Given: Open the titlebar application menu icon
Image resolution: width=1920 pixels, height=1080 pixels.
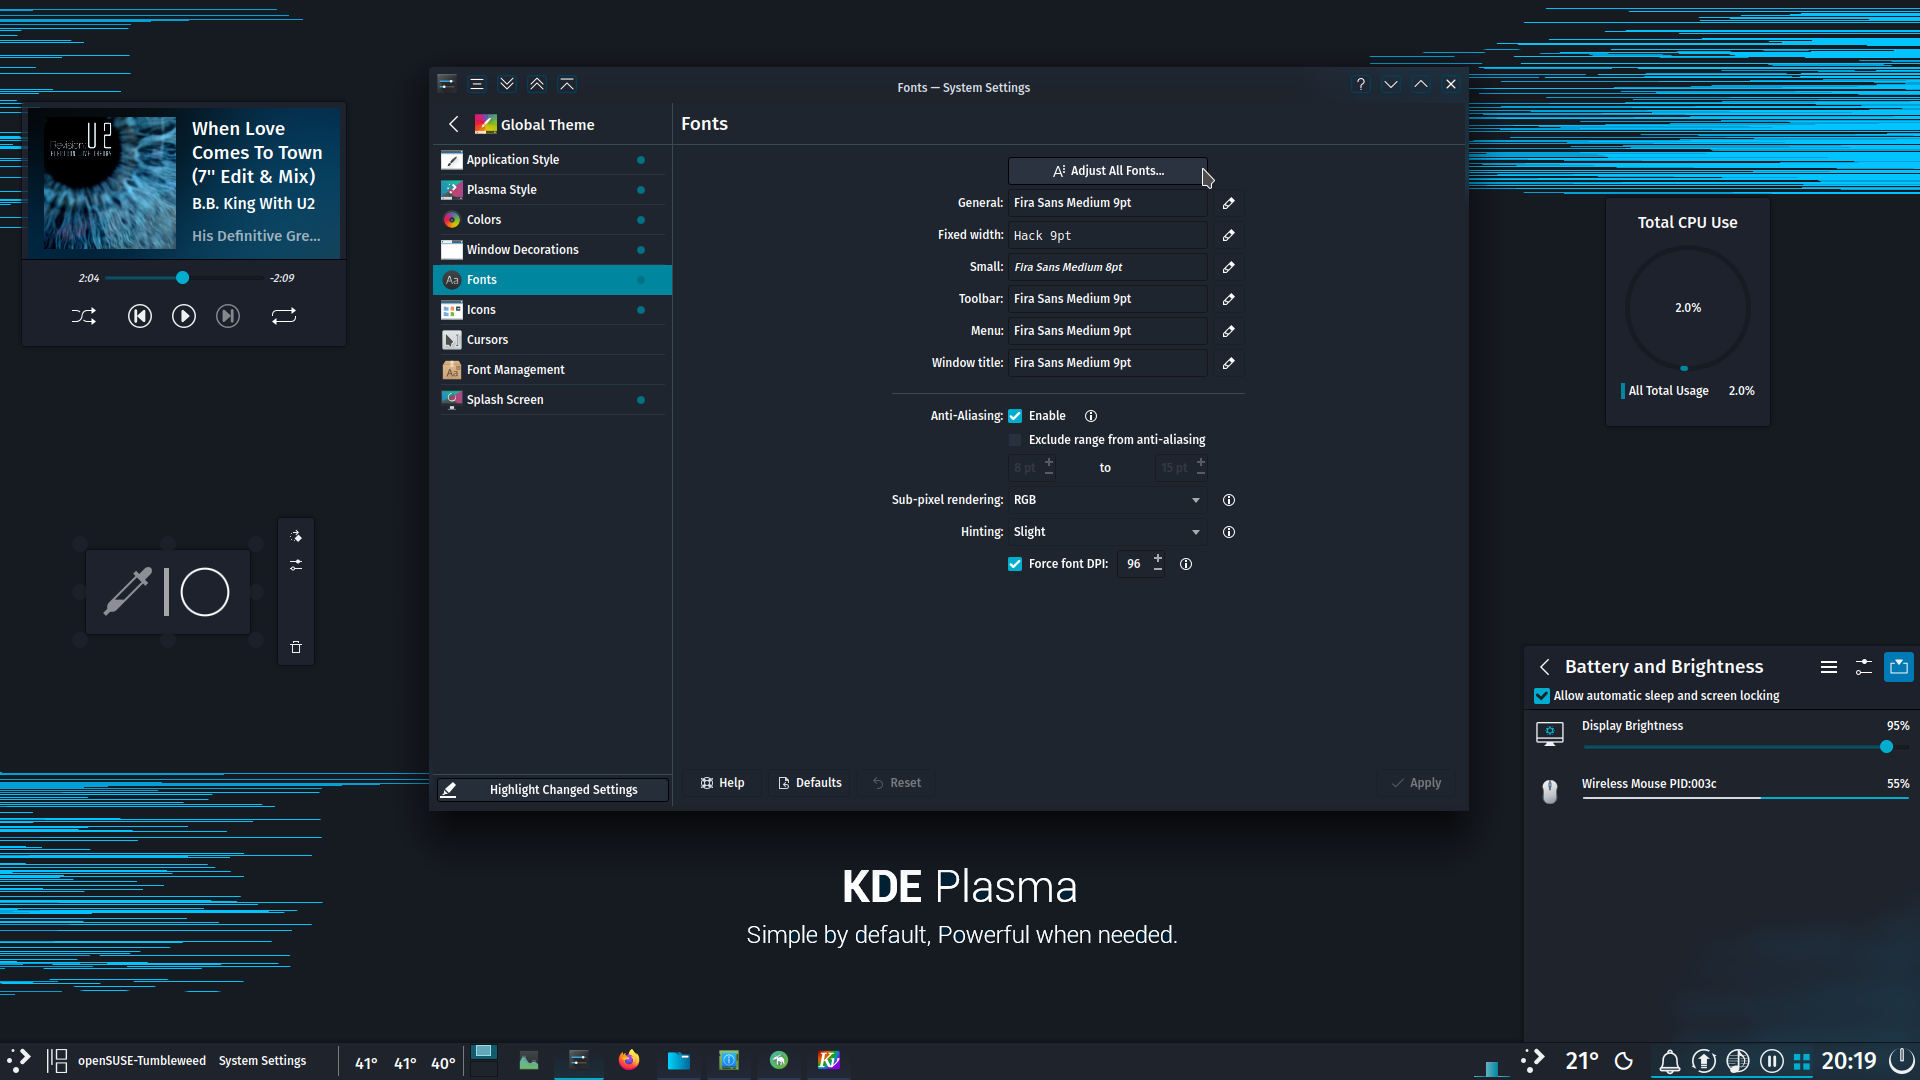Looking at the screenshot, I should click(x=477, y=84).
